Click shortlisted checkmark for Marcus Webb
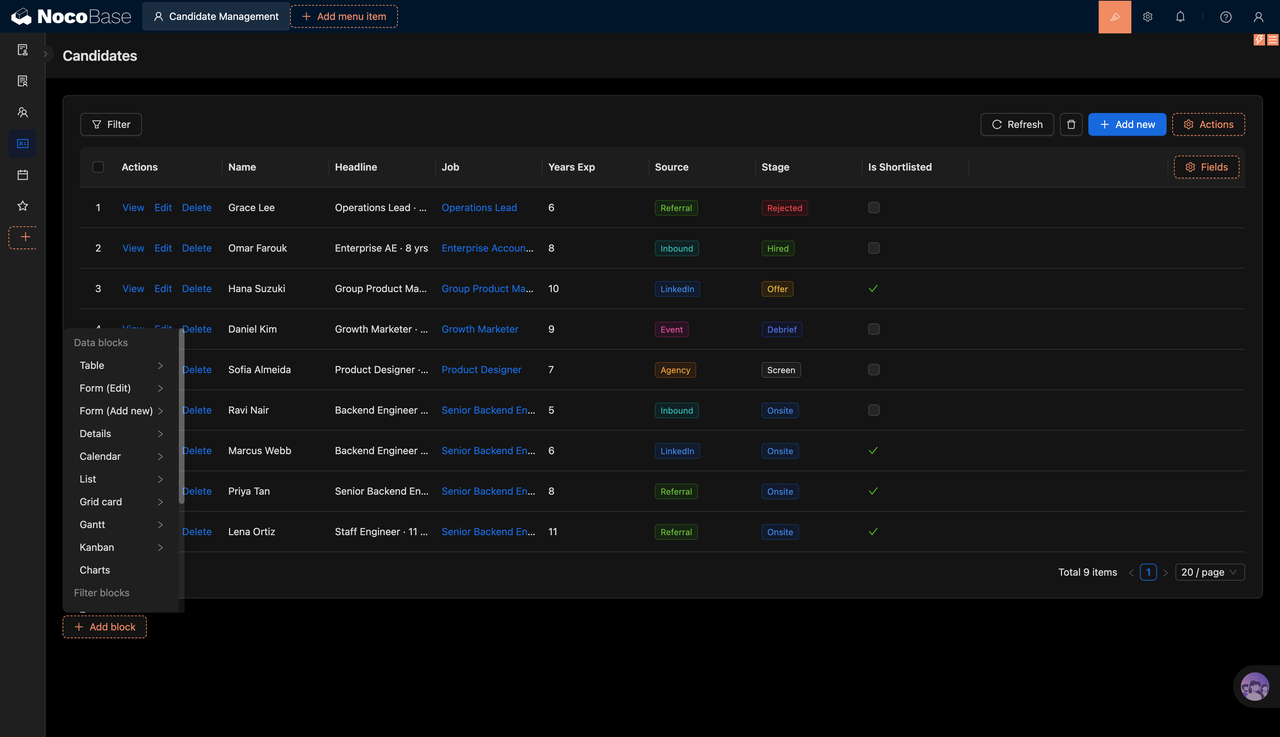The height and width of the screenshot is (737, 1280). (873, 451)
